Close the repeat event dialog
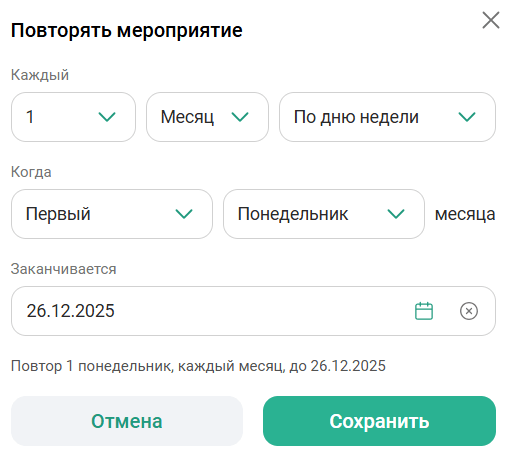 coord(491,20)
